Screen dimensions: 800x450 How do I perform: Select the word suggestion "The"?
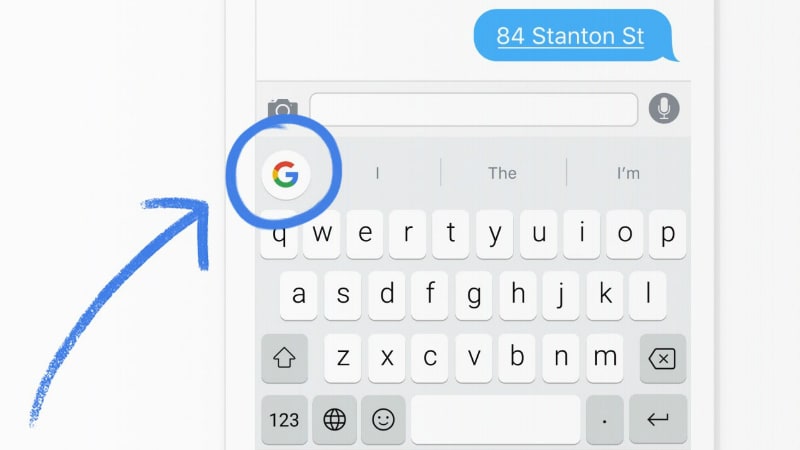coord(503,173)
